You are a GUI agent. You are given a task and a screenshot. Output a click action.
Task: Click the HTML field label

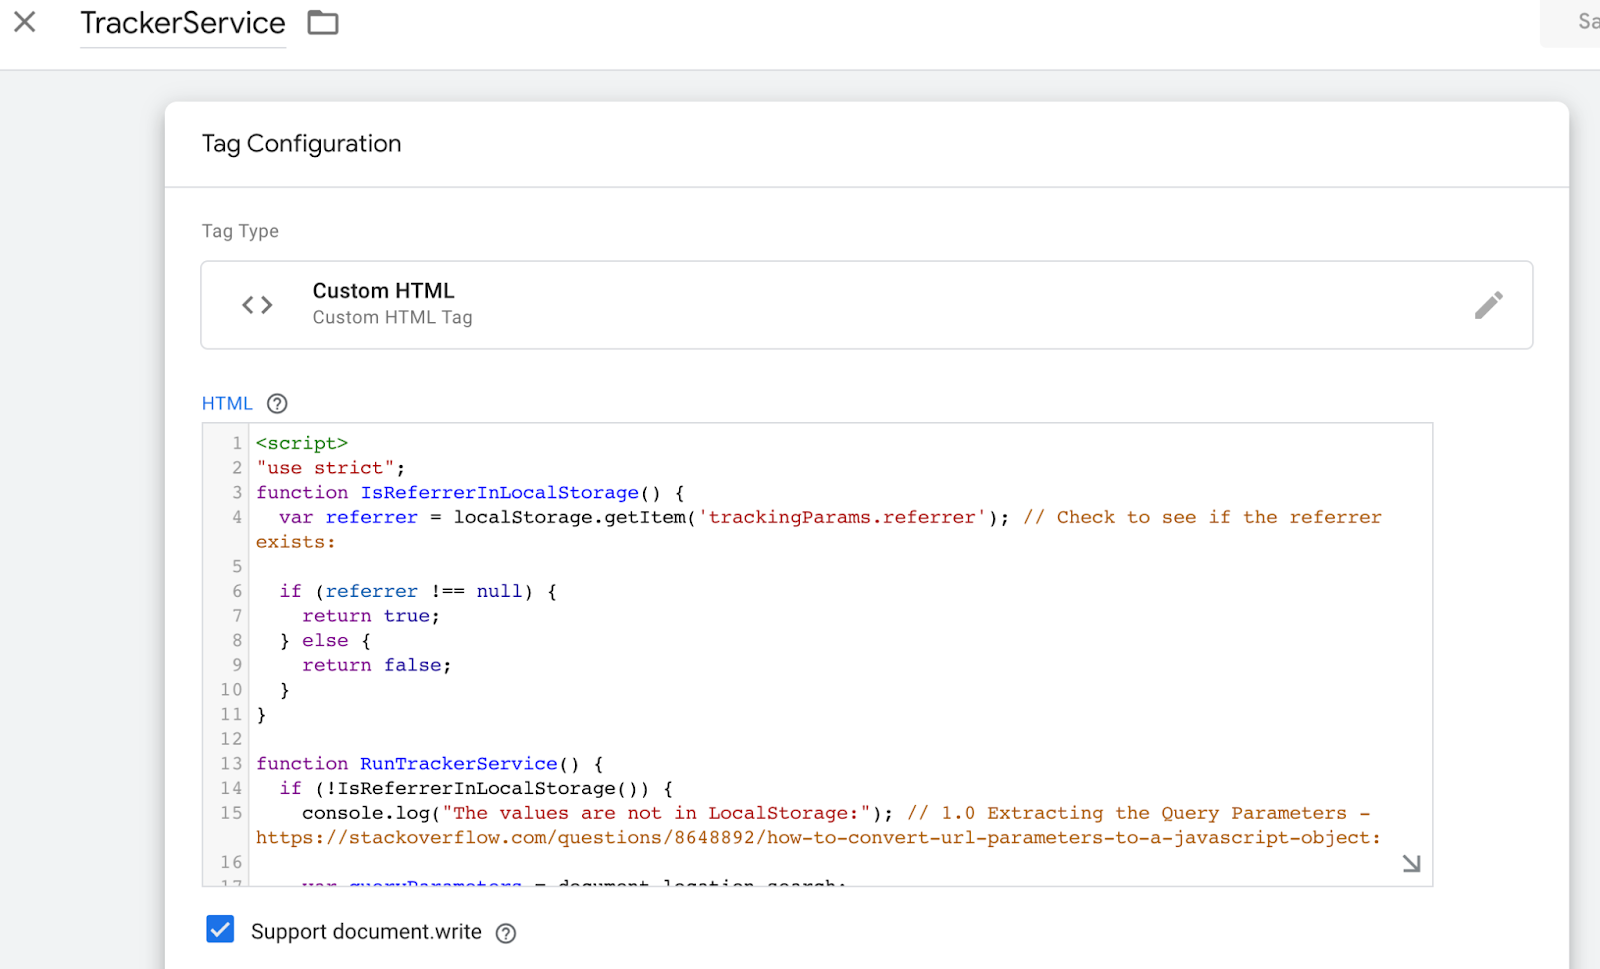[227, 403]
